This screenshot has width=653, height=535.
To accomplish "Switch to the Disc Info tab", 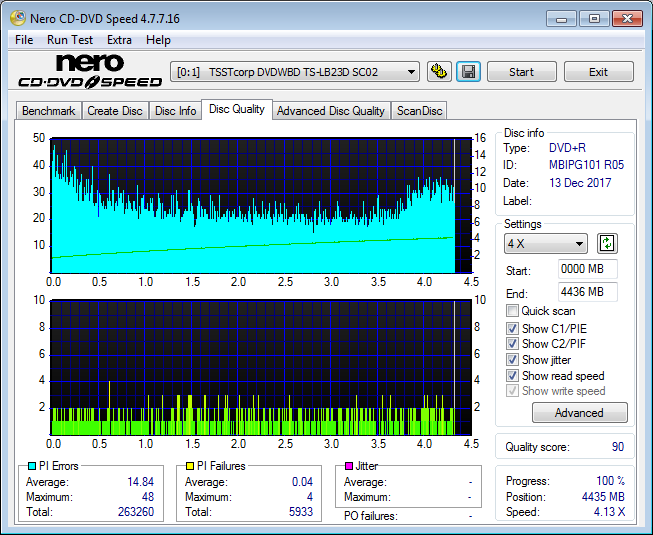I will (175, 111).
